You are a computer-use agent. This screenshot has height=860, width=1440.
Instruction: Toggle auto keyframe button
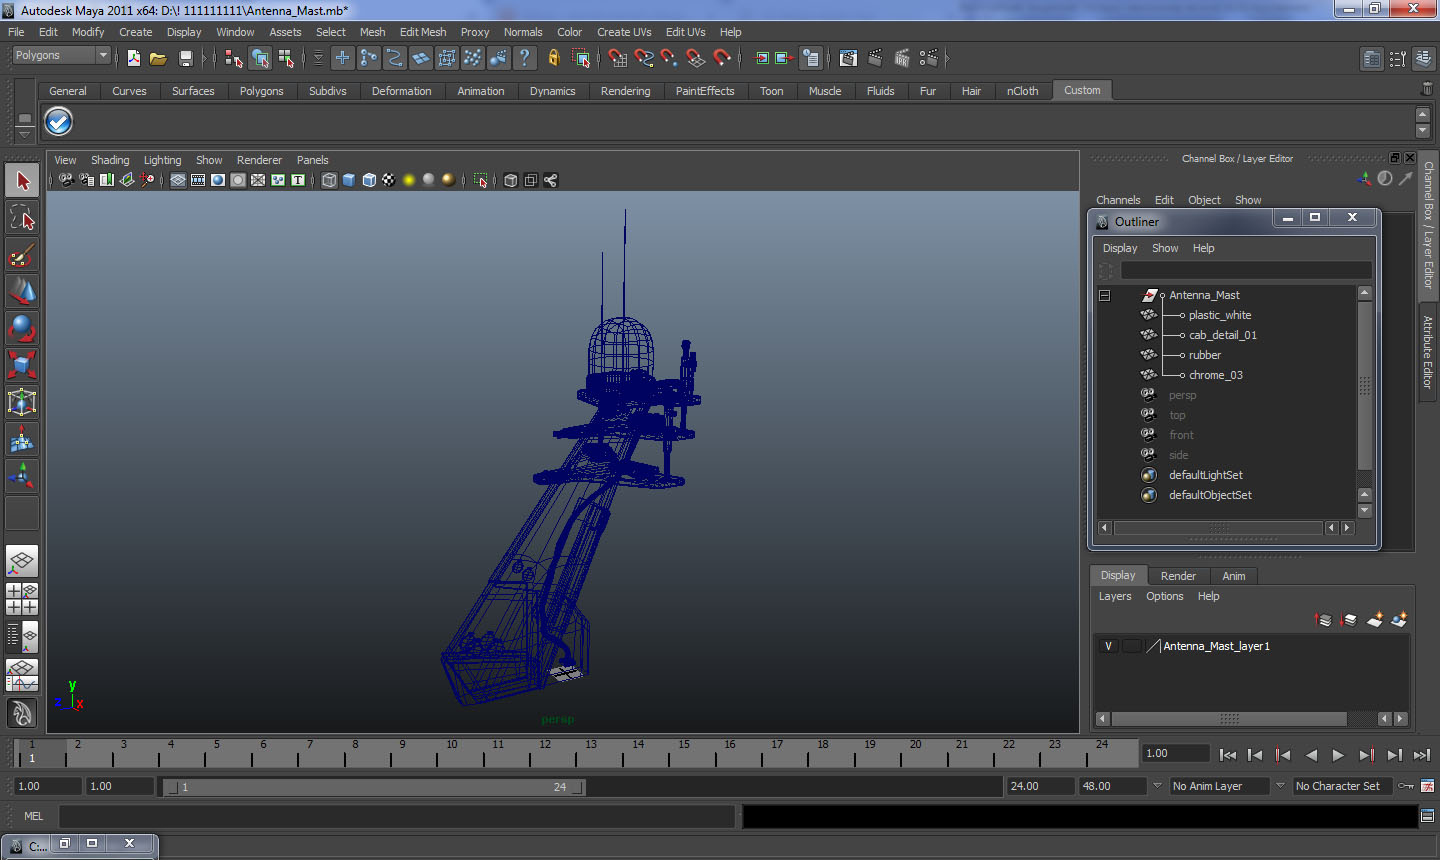pyautogui.click(x=1405, y=786)
